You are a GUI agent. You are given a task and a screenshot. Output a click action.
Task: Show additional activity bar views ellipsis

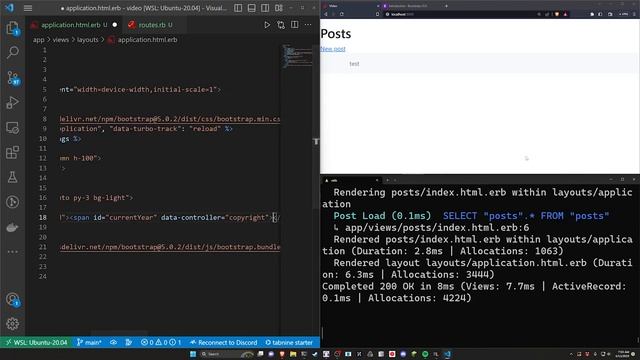pyautogui.click(x=13, y=252)
